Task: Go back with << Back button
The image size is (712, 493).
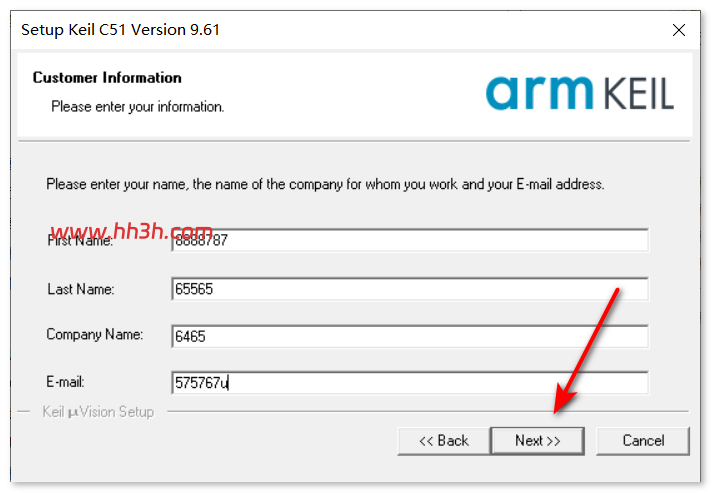Action: [444, 440]
